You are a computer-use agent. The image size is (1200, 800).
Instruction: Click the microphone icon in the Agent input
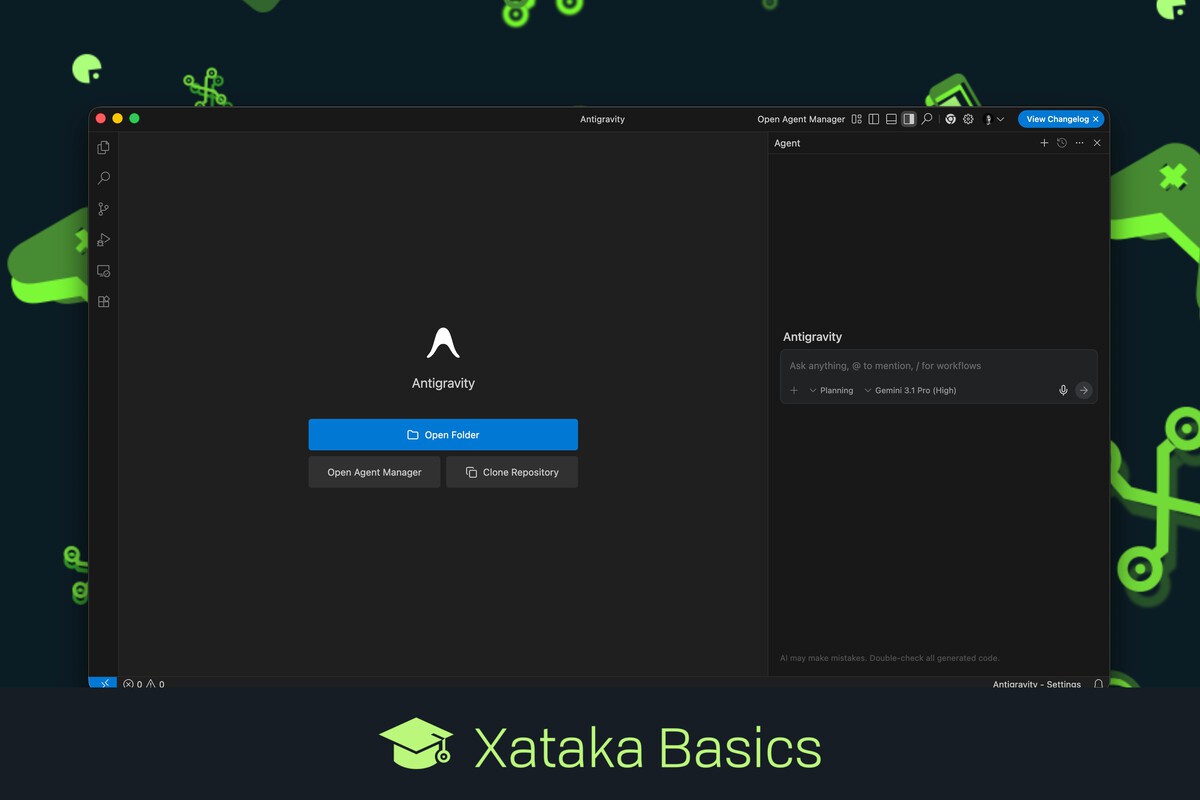(x=1063, y=390)
